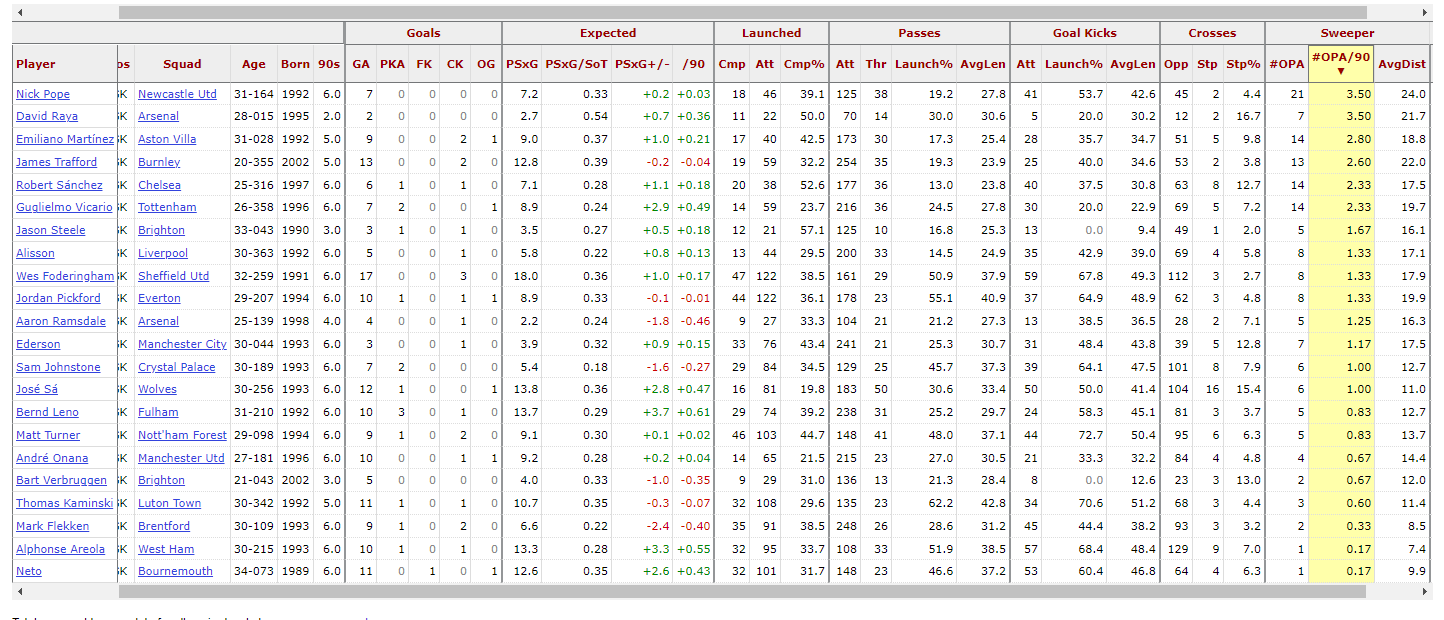Open Aaron Ramsdale player page
The height and width of the screenshot is (620, 1444).
[61, 321]
